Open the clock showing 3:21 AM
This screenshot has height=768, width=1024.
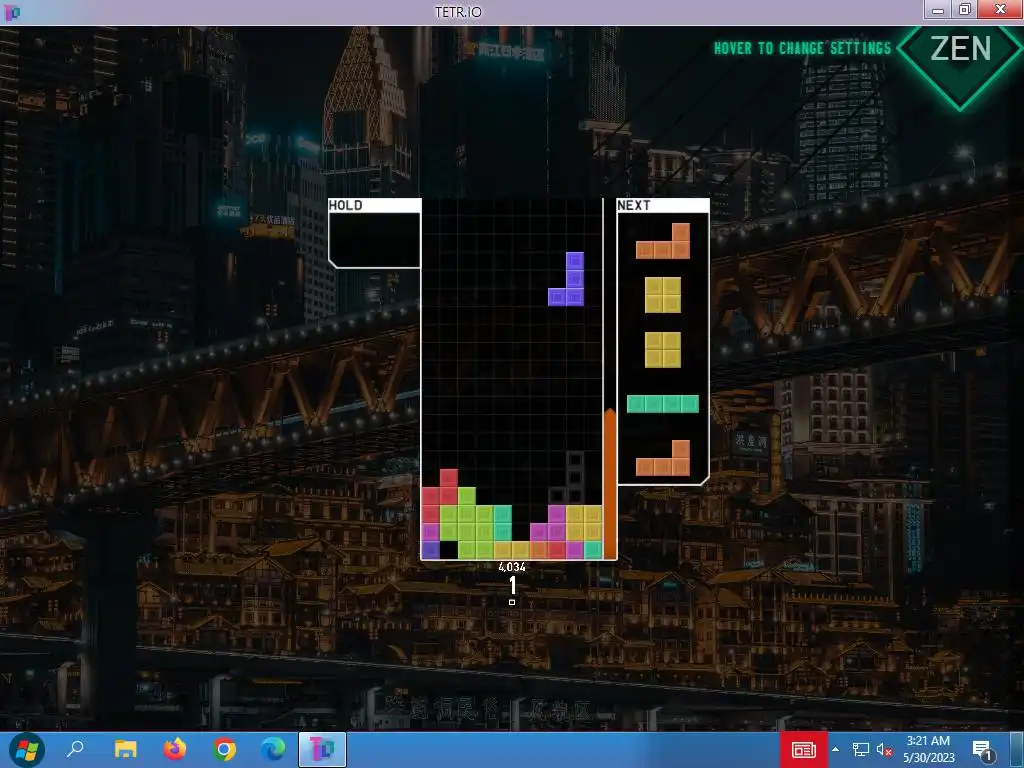click(x=929, y=749)
